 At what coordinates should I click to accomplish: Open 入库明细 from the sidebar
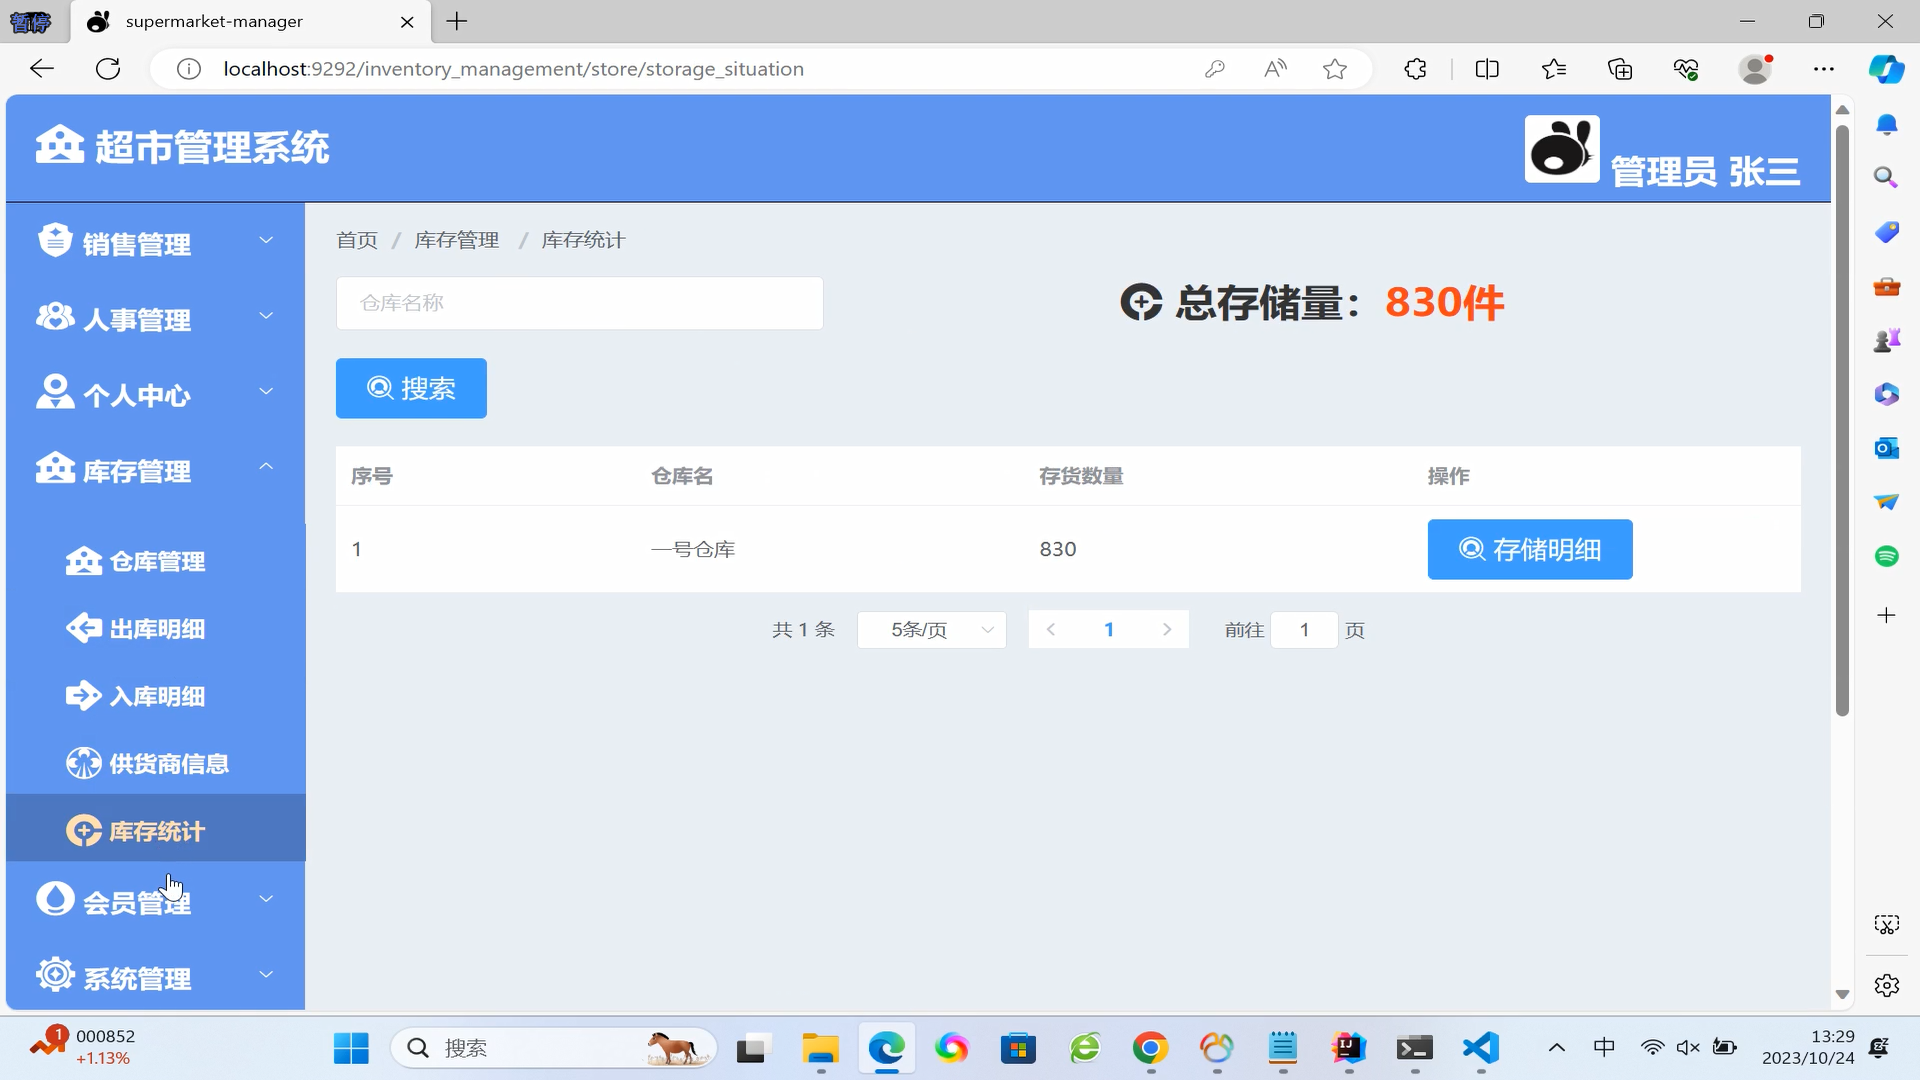(155, 696)
